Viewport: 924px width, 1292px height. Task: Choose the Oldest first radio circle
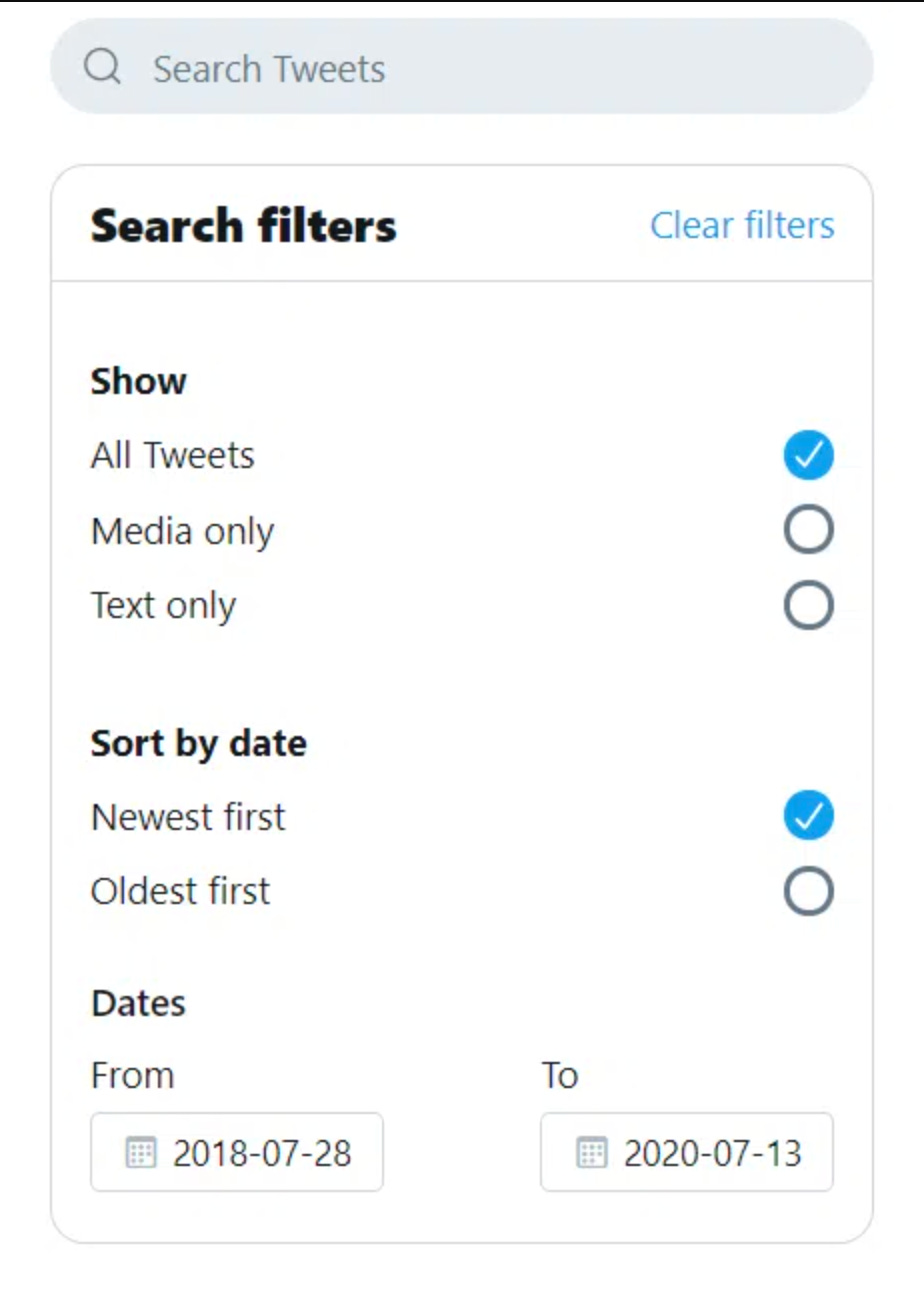pyautogui.click(x=808, y=891)
